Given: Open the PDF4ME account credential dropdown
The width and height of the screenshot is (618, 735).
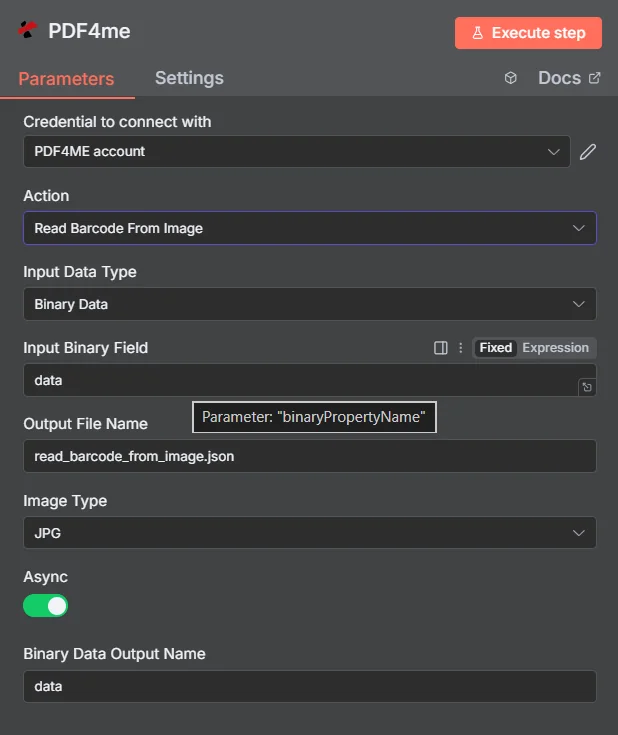Looking at the screenshot, I should coord(297,151).
